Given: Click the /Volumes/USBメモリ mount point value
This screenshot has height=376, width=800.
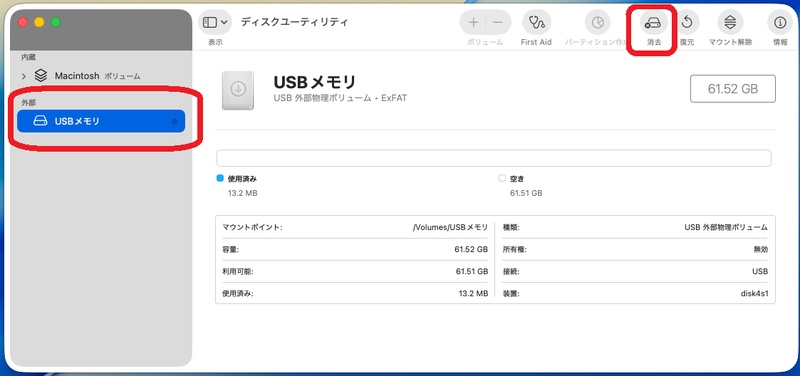Looking at the screenshot, I should pos(450,228).
